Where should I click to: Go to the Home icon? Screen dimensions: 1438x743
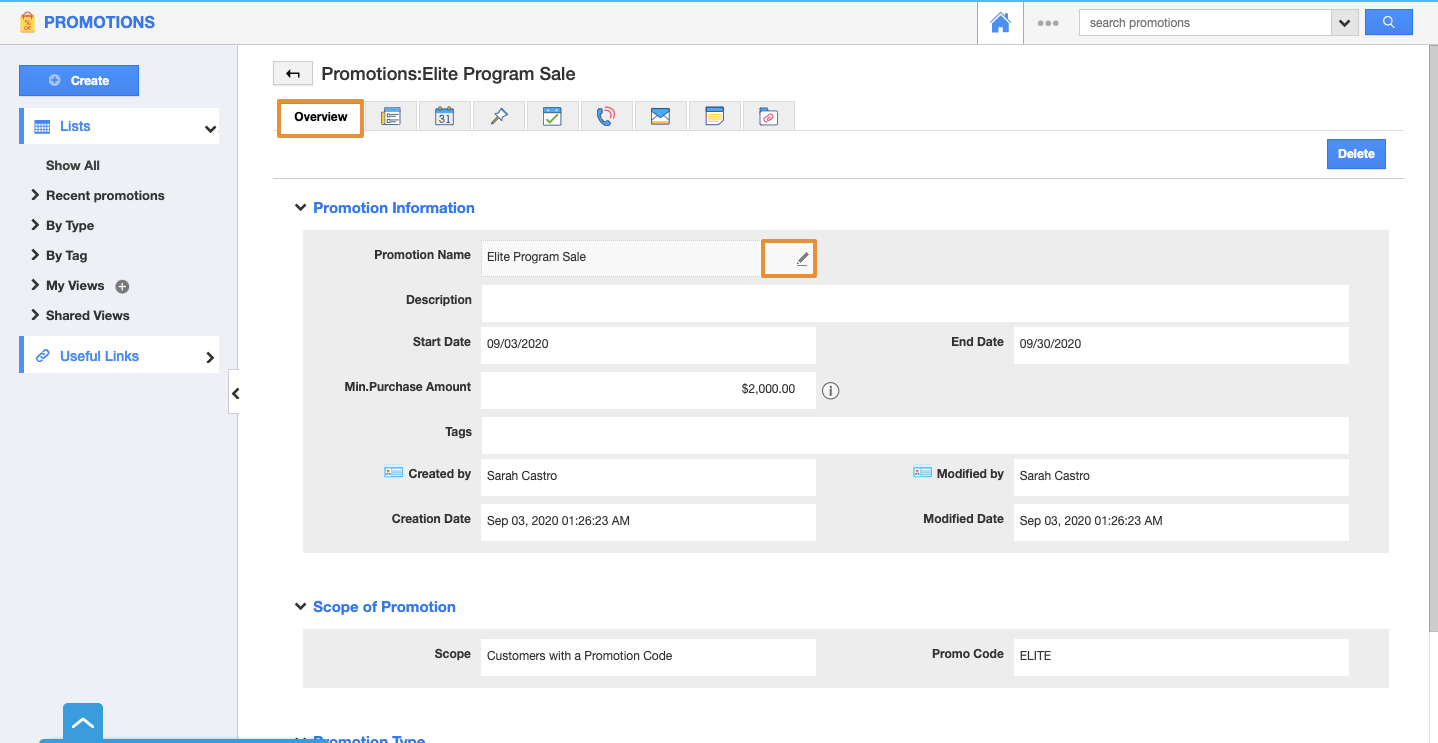click(1000, 23)
